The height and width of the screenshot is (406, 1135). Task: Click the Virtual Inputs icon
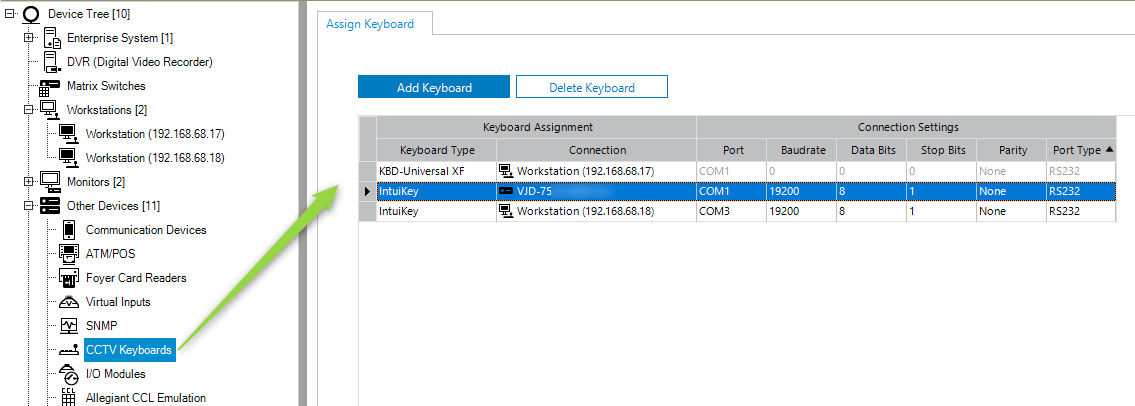point(69,302)
